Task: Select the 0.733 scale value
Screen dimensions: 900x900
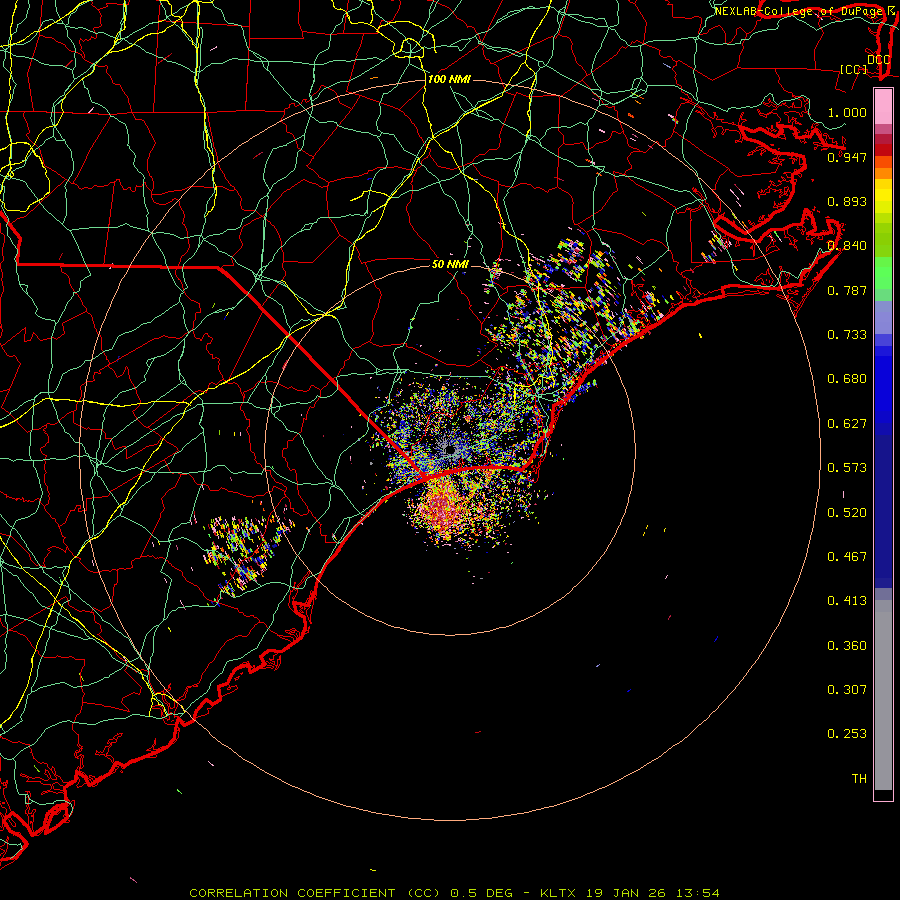Action: (x=847, y=335)
